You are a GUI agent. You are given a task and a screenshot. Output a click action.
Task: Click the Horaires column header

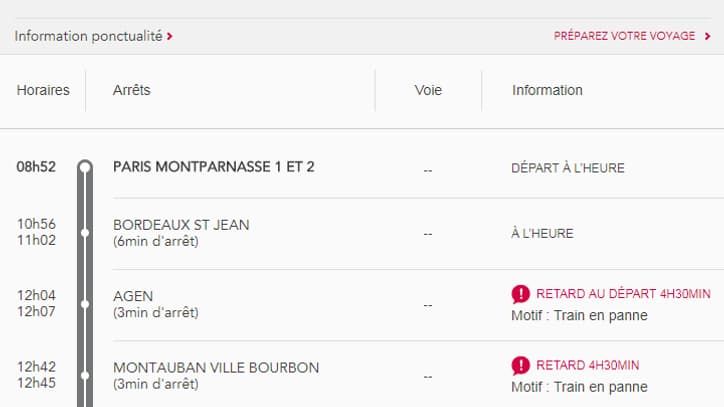pyautogui.click(x=43, y=90)
